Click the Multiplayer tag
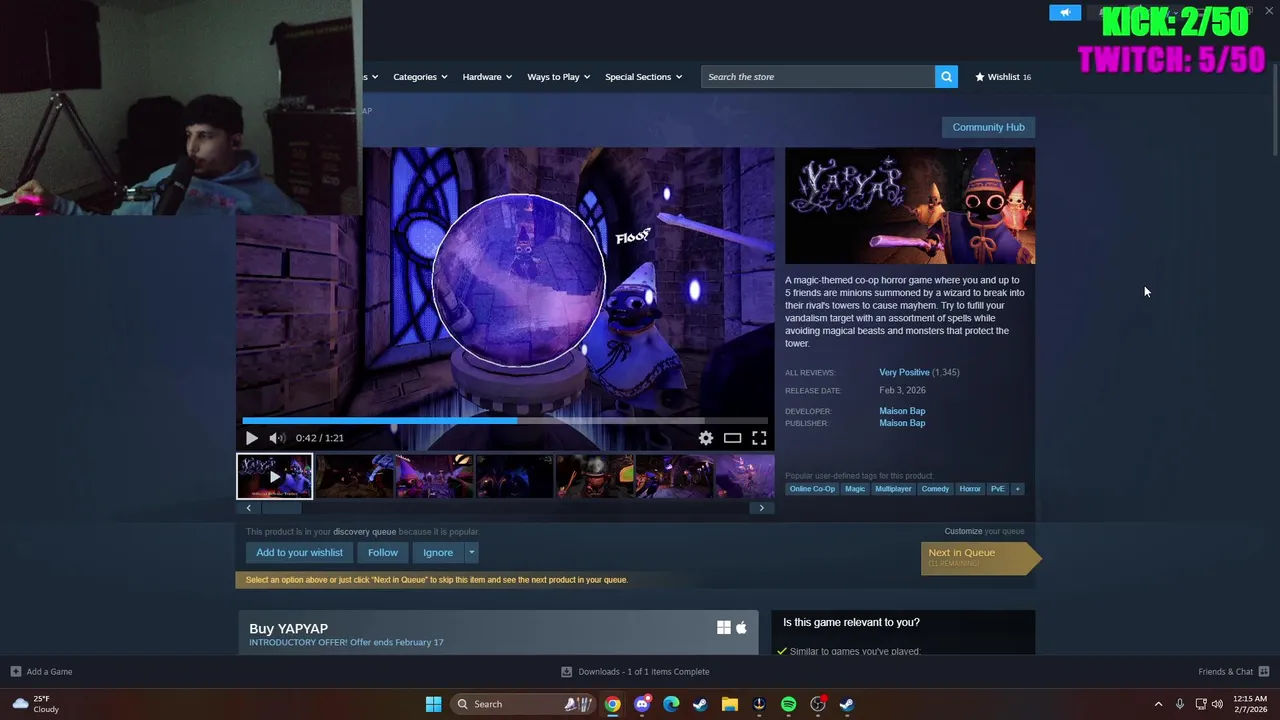Viewport: 1280px width, 720px height. [893, 489]
